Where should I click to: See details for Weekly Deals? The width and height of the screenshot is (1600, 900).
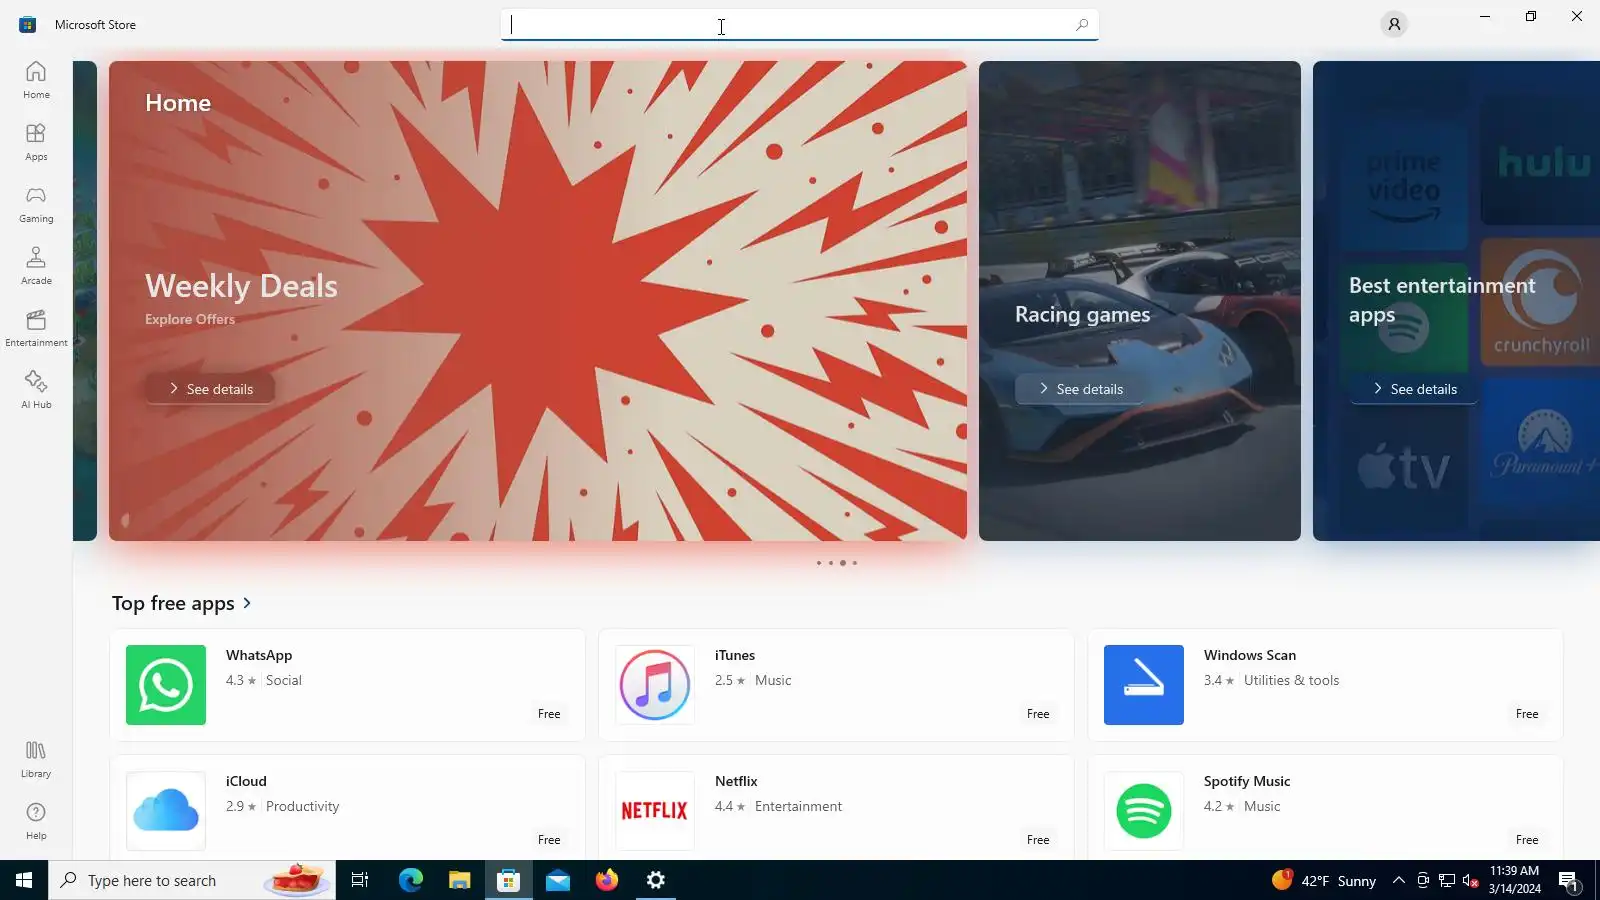point(210,389)
